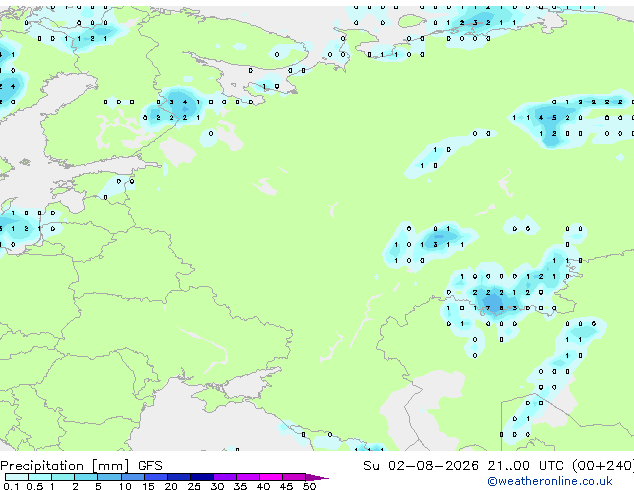Click the weatheronline.co.uk copyright link

pos(550,481)
